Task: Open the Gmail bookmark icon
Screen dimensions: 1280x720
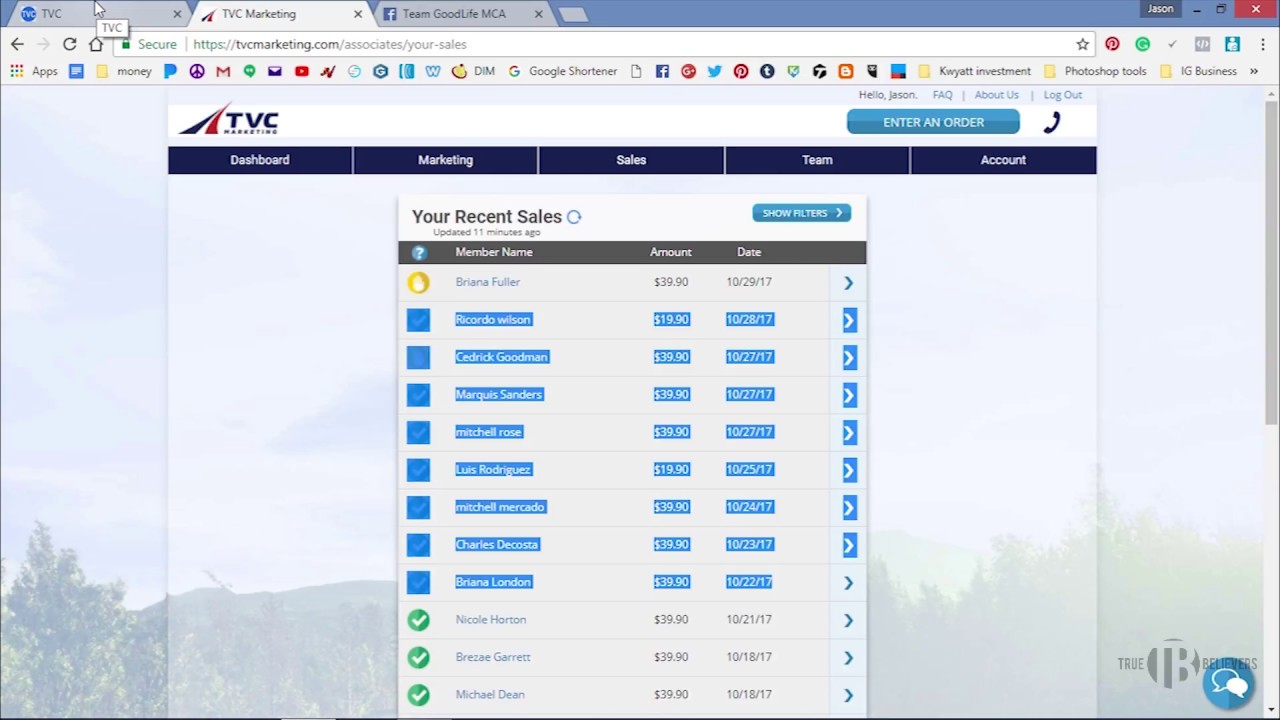Action: click(223, 71)
